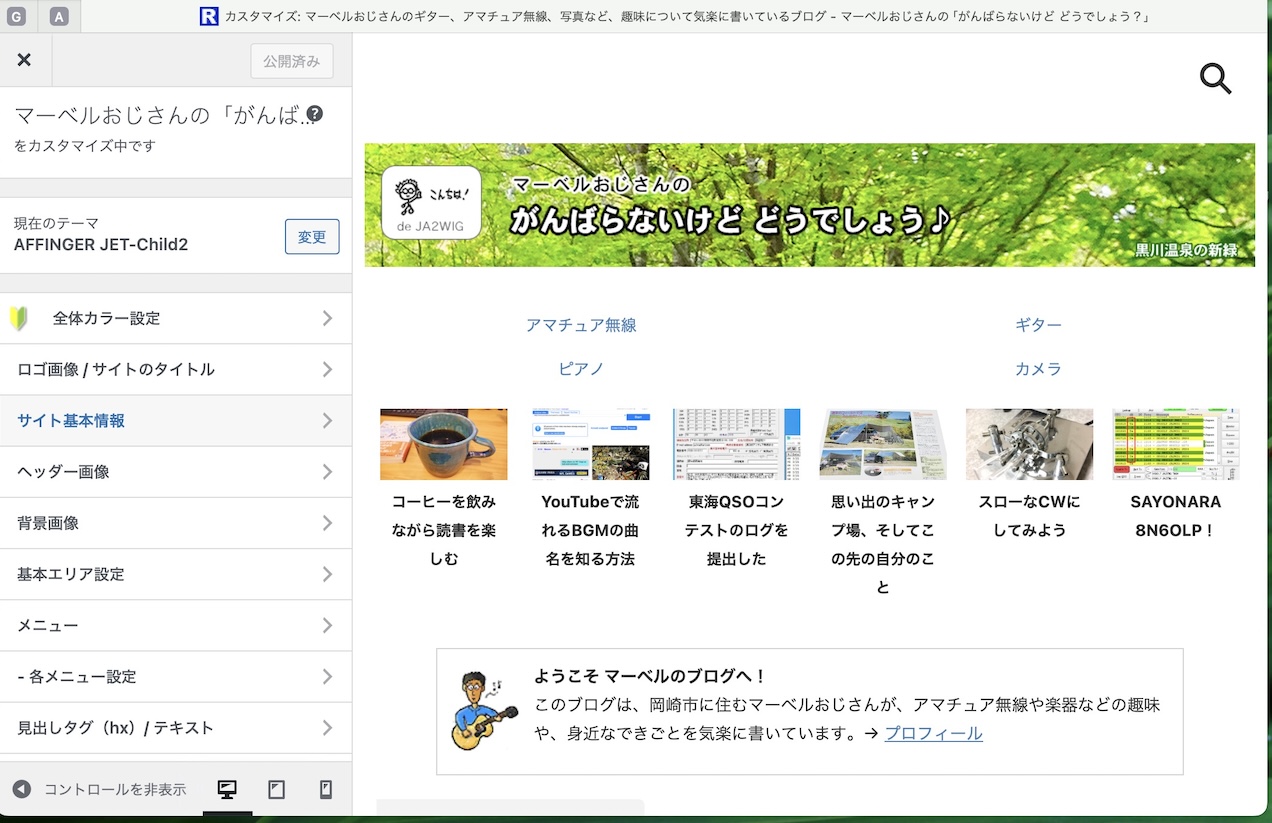Screen dimensions: 1272x823
Task: Open the site search magnifier icon
Action: 1215,78
